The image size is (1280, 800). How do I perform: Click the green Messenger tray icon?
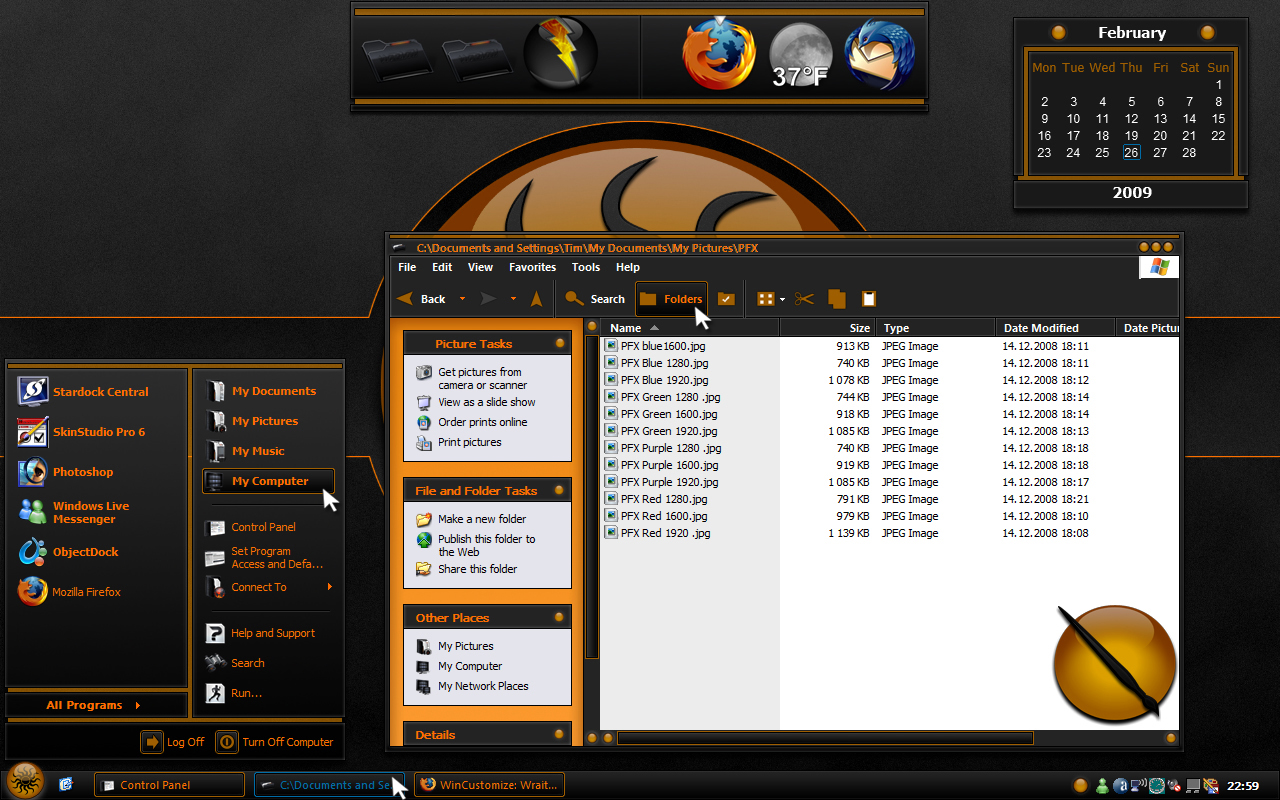tap(1102, 786)
